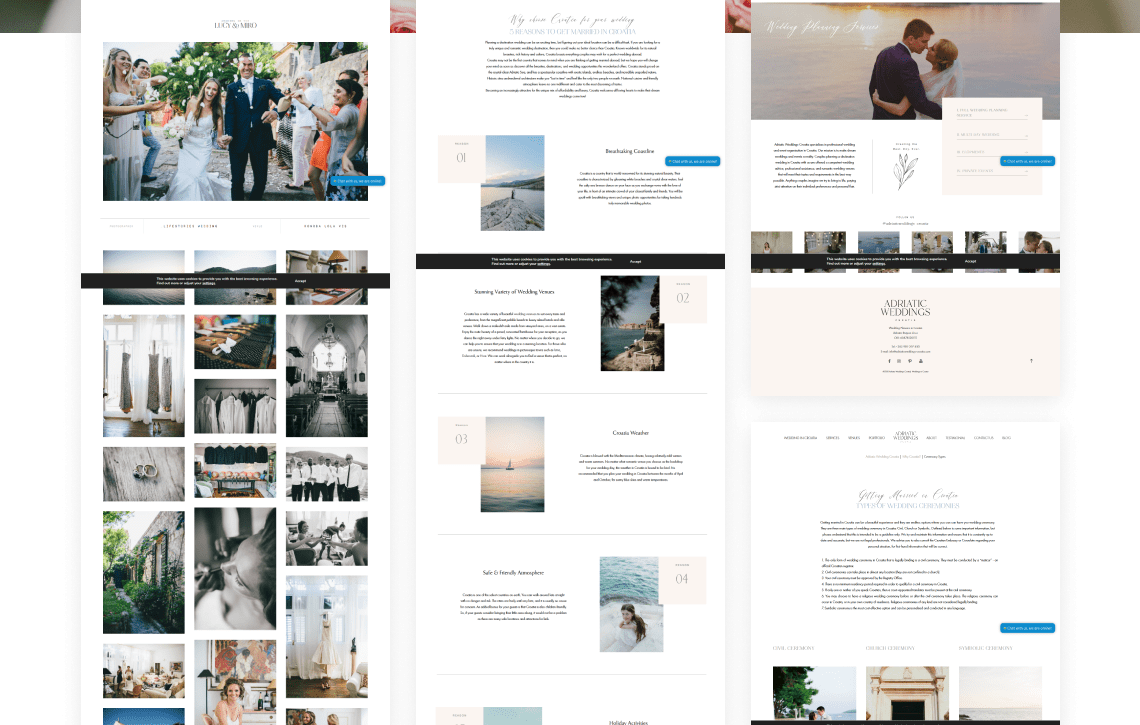The image size is (1140, 725).
Task: Click the back-to-top arrow in the footer
Action: pyautogui.click(x=1031, y=361)
